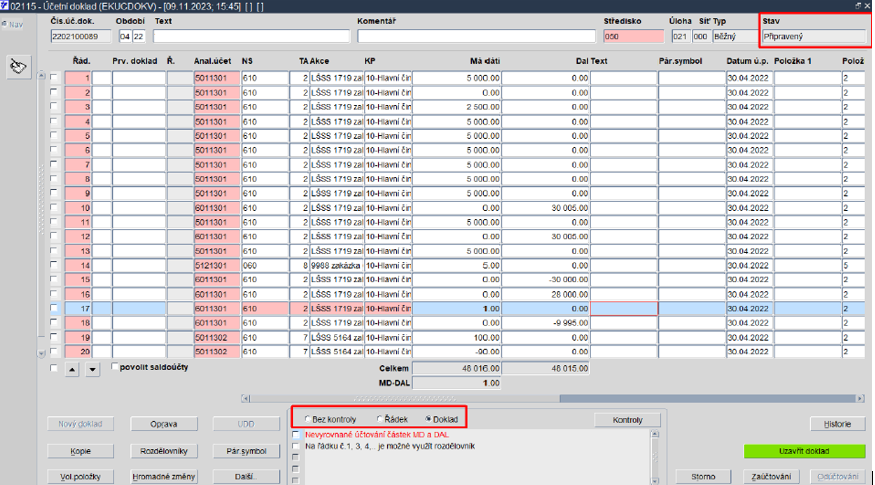Click the 'Má dáti' cell 100.00 in row 19
This screenshot has height=485, width=875.
456,337
